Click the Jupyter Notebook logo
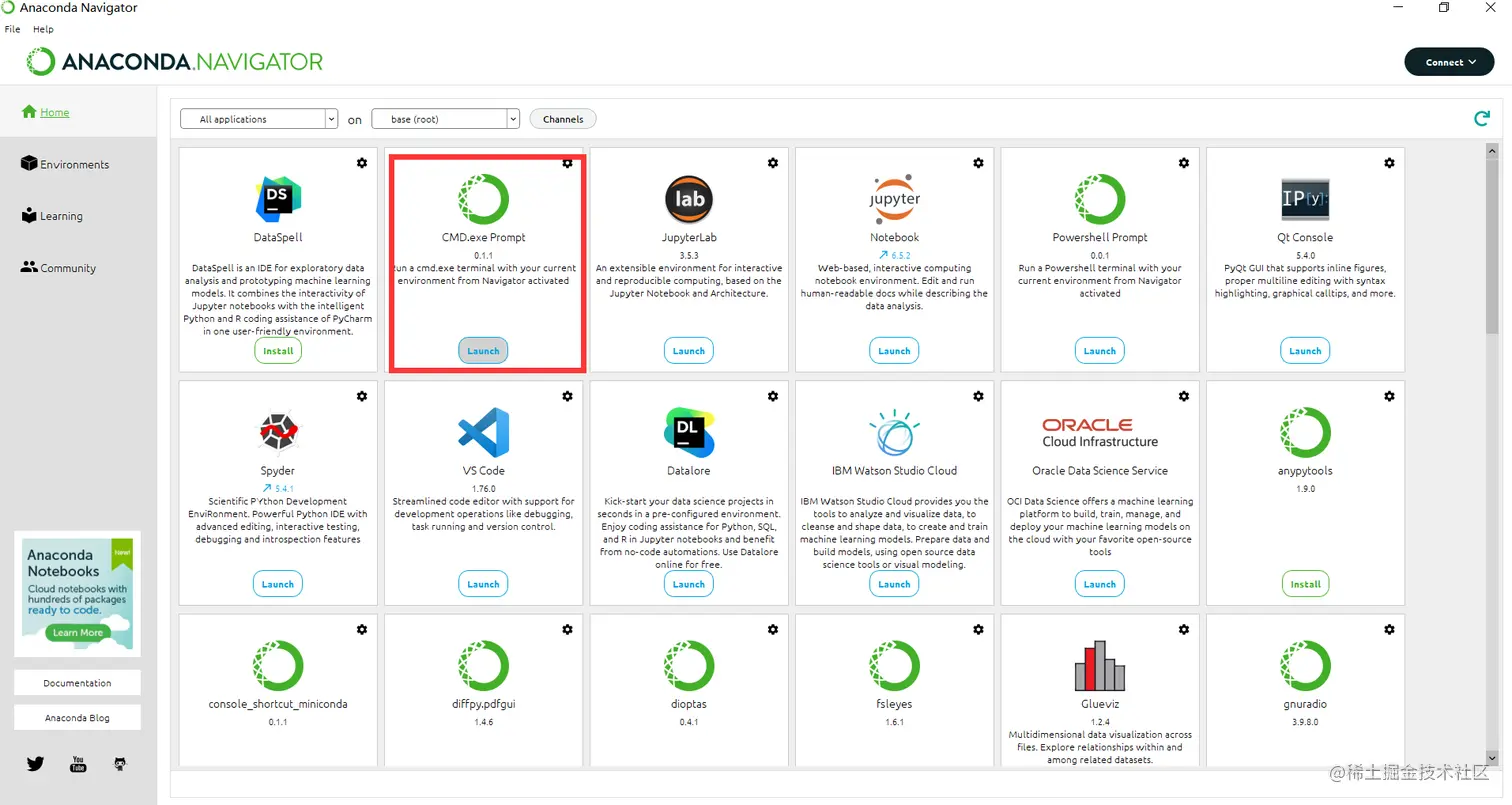 pos(894,199)
